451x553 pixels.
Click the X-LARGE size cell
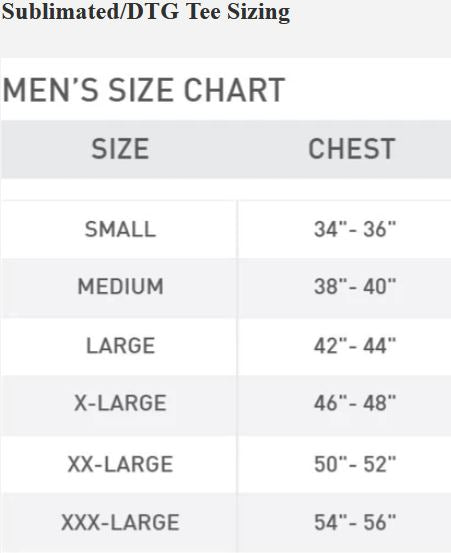coord(120,403)
